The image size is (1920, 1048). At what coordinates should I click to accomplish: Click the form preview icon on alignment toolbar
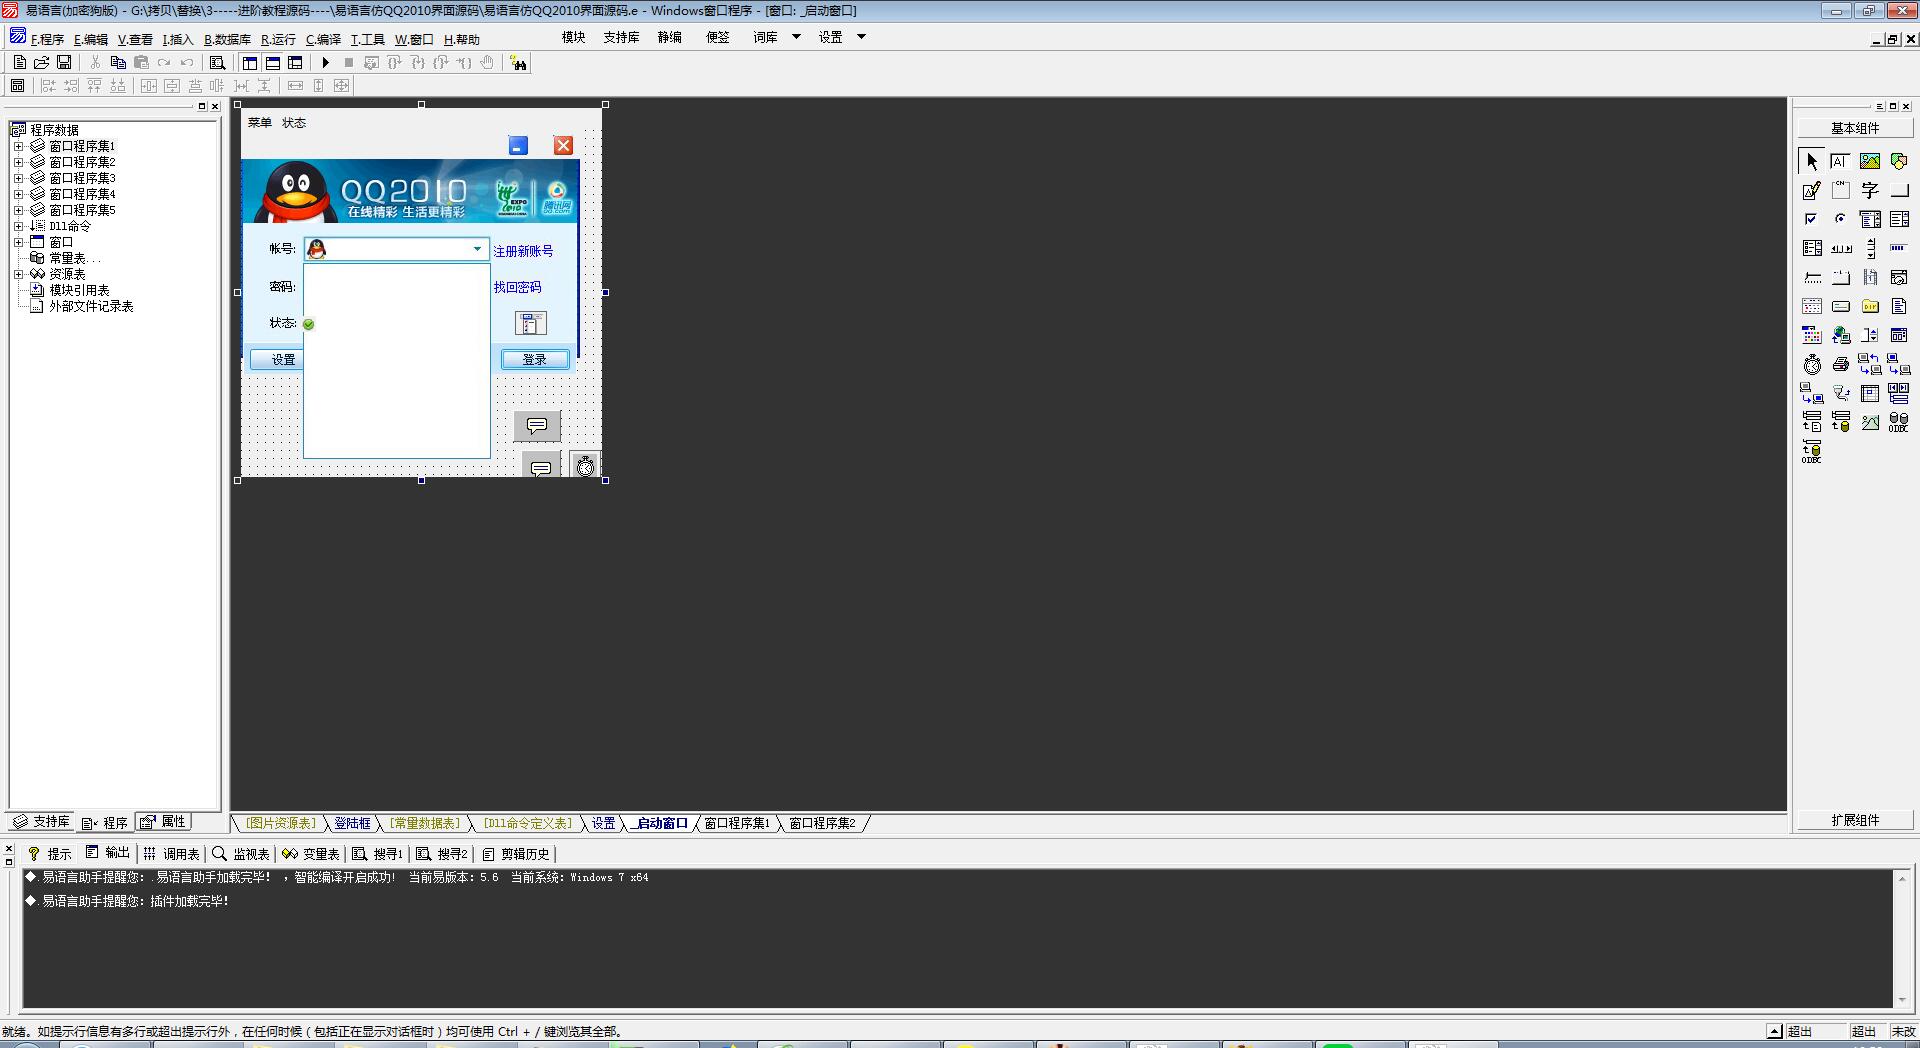click(x=17, y=86)
